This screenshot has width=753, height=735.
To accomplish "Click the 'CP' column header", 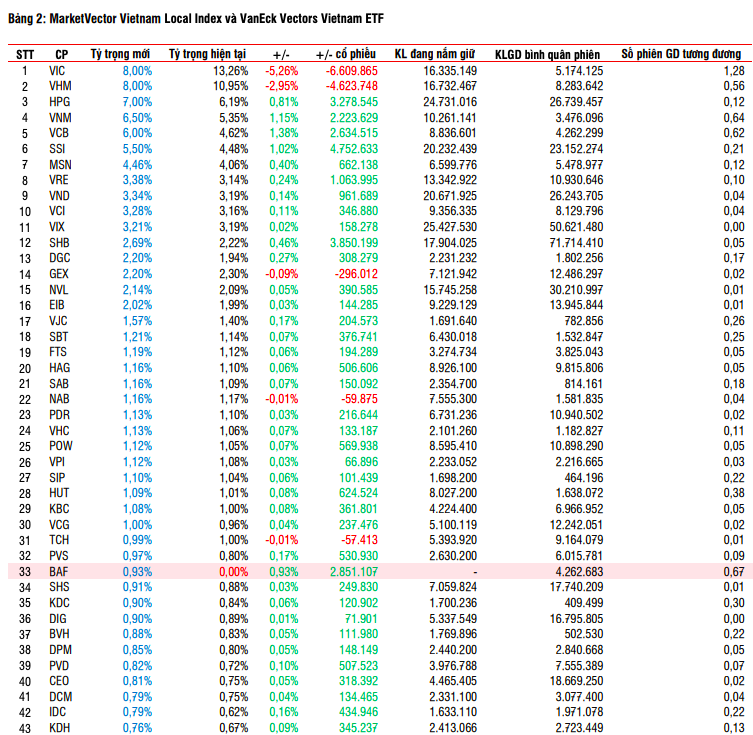I will (62, 54).
